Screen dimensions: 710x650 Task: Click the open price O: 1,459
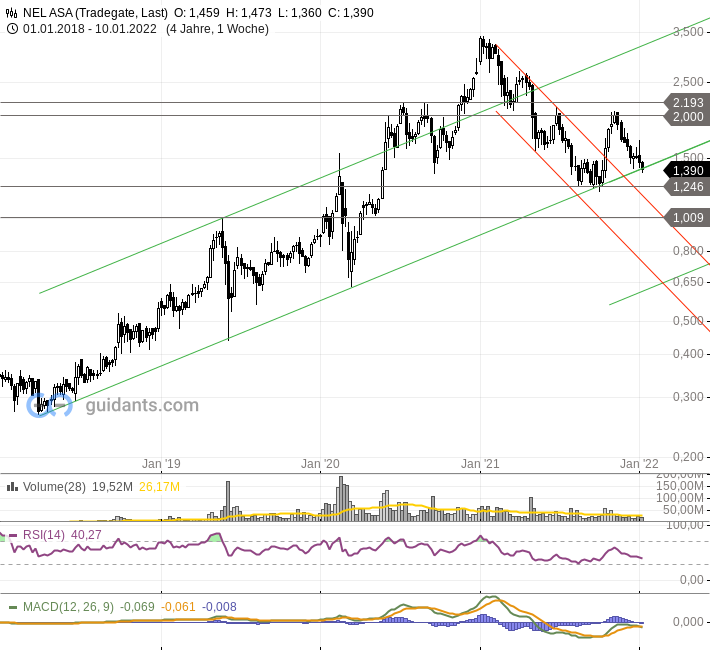[197, 13]
